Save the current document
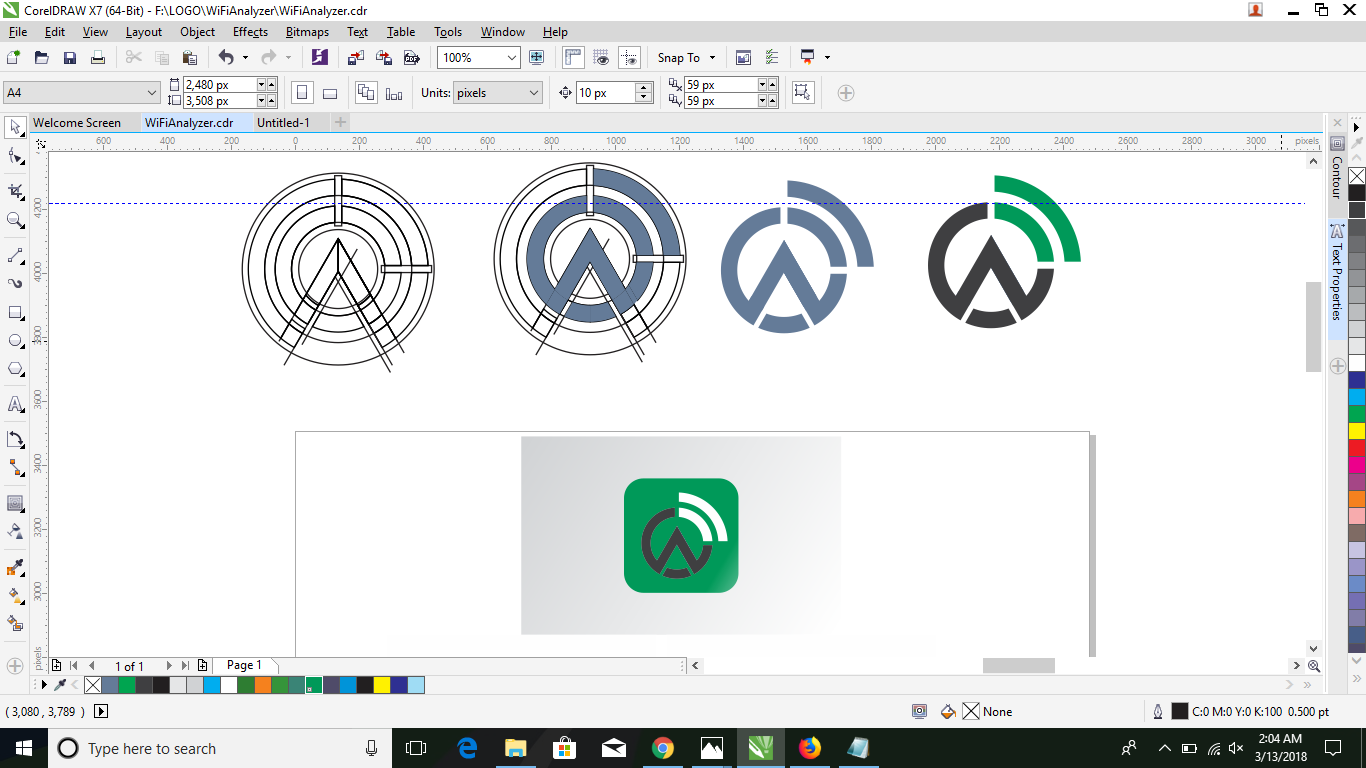This screenshot has width=1366, height=768. [x=70, y=58]
